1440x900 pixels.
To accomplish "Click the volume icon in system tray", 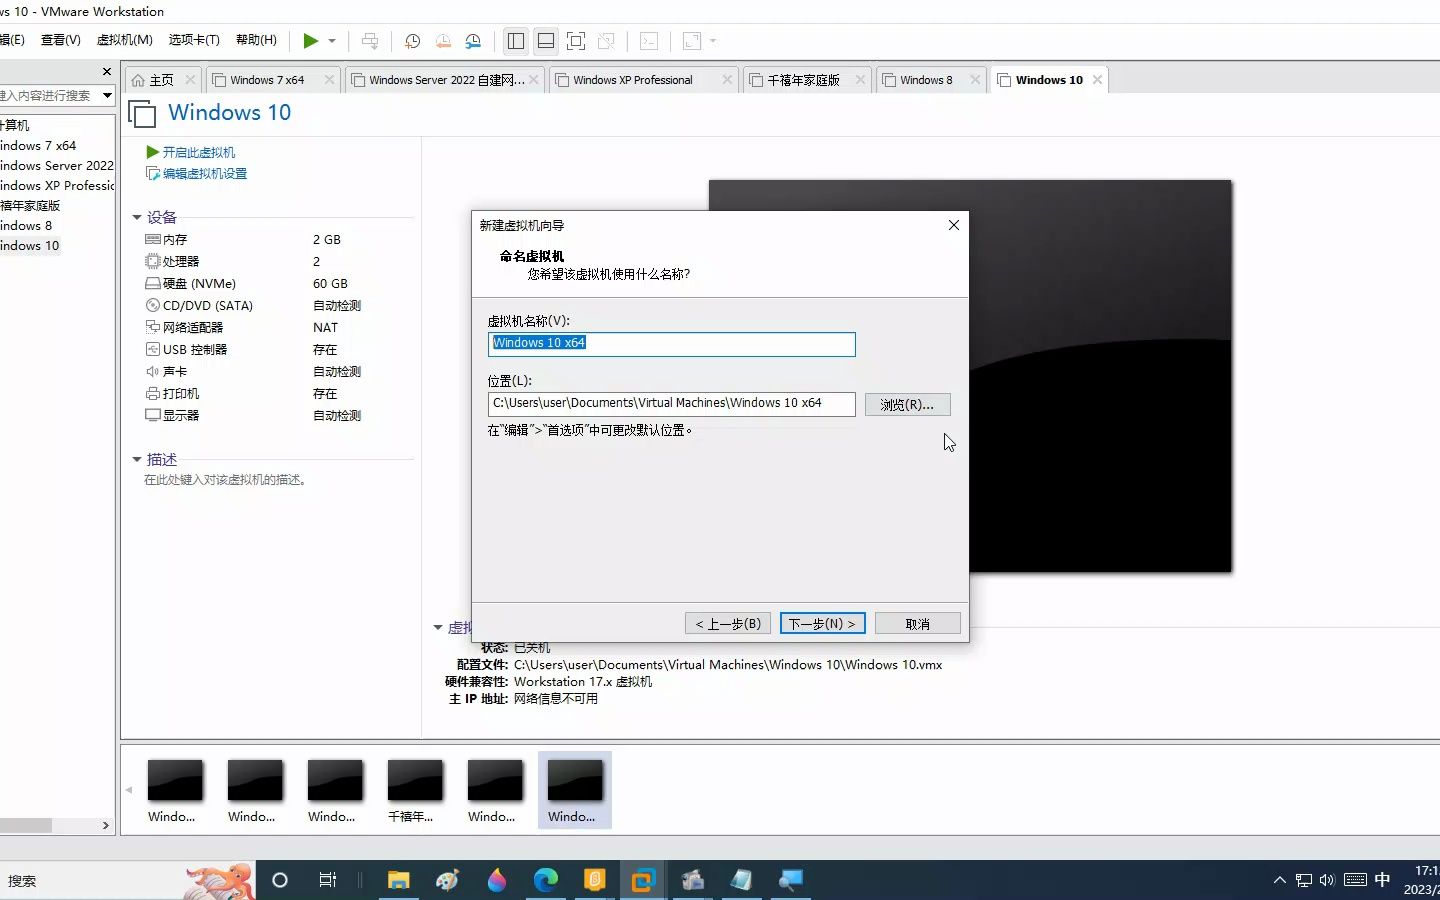I will [x=1327, y=880].
